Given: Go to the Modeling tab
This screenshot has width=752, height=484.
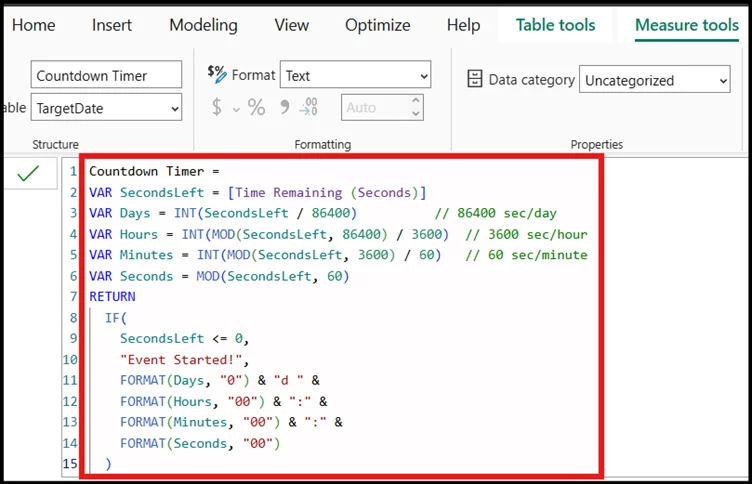Looking at the screenshot, I should pyautogui.click(x=203, y=25).
